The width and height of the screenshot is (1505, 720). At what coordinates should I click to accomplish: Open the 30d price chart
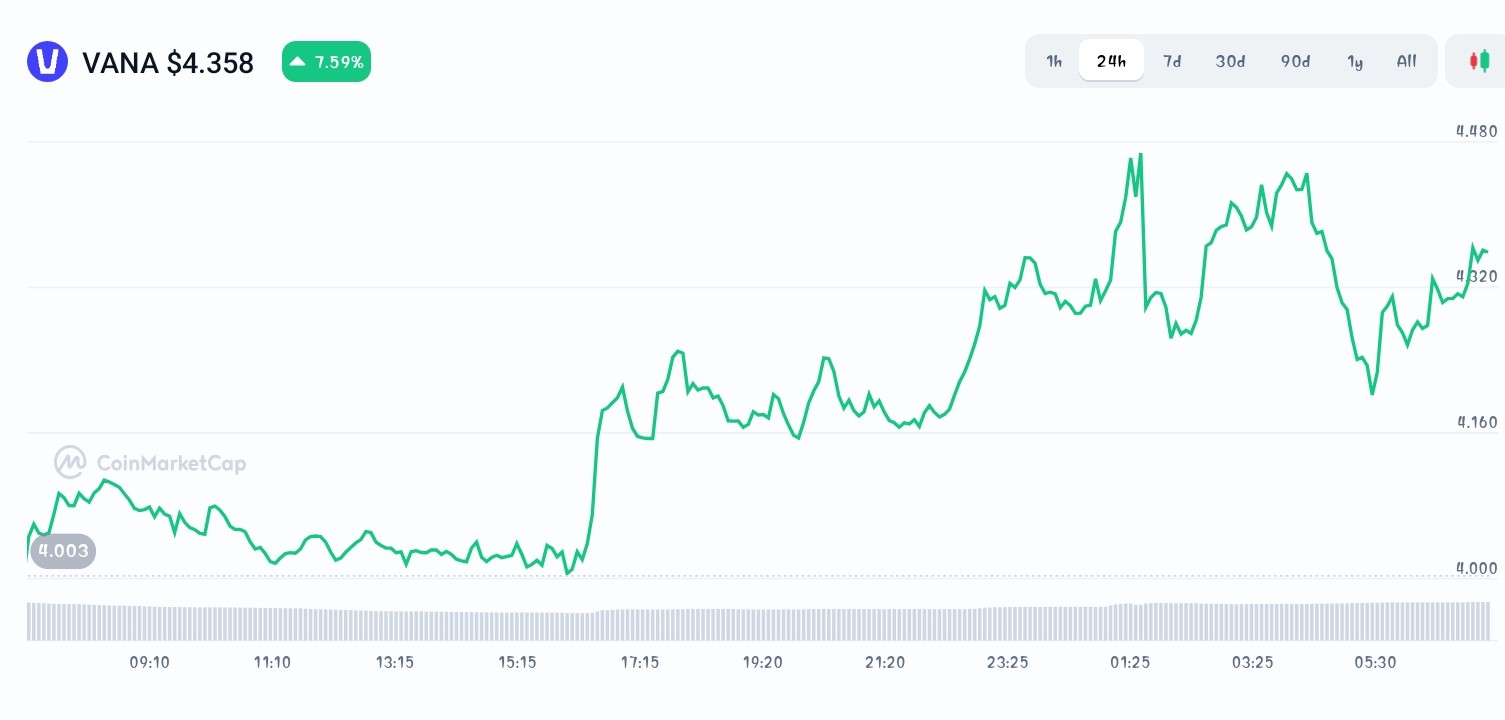(x=1230, y=61)
